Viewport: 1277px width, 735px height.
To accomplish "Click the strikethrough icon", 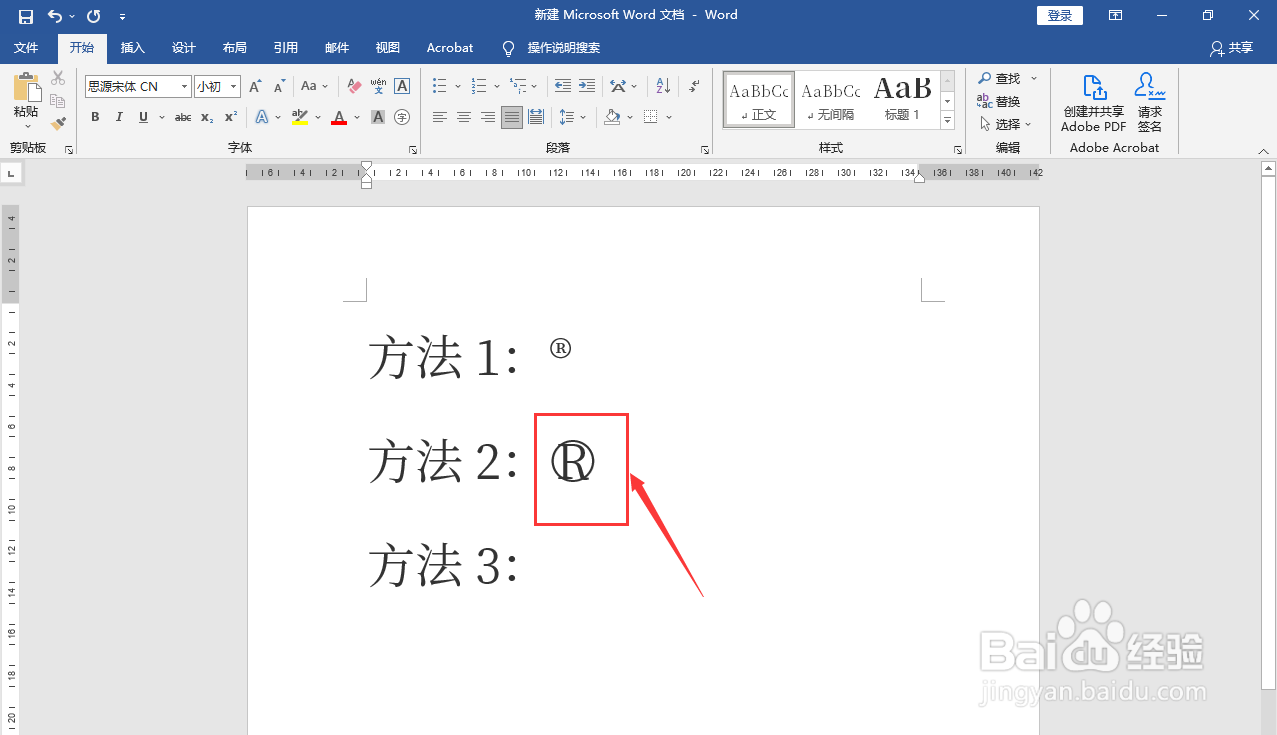I will pyautogui.click(x=182, y=117).
